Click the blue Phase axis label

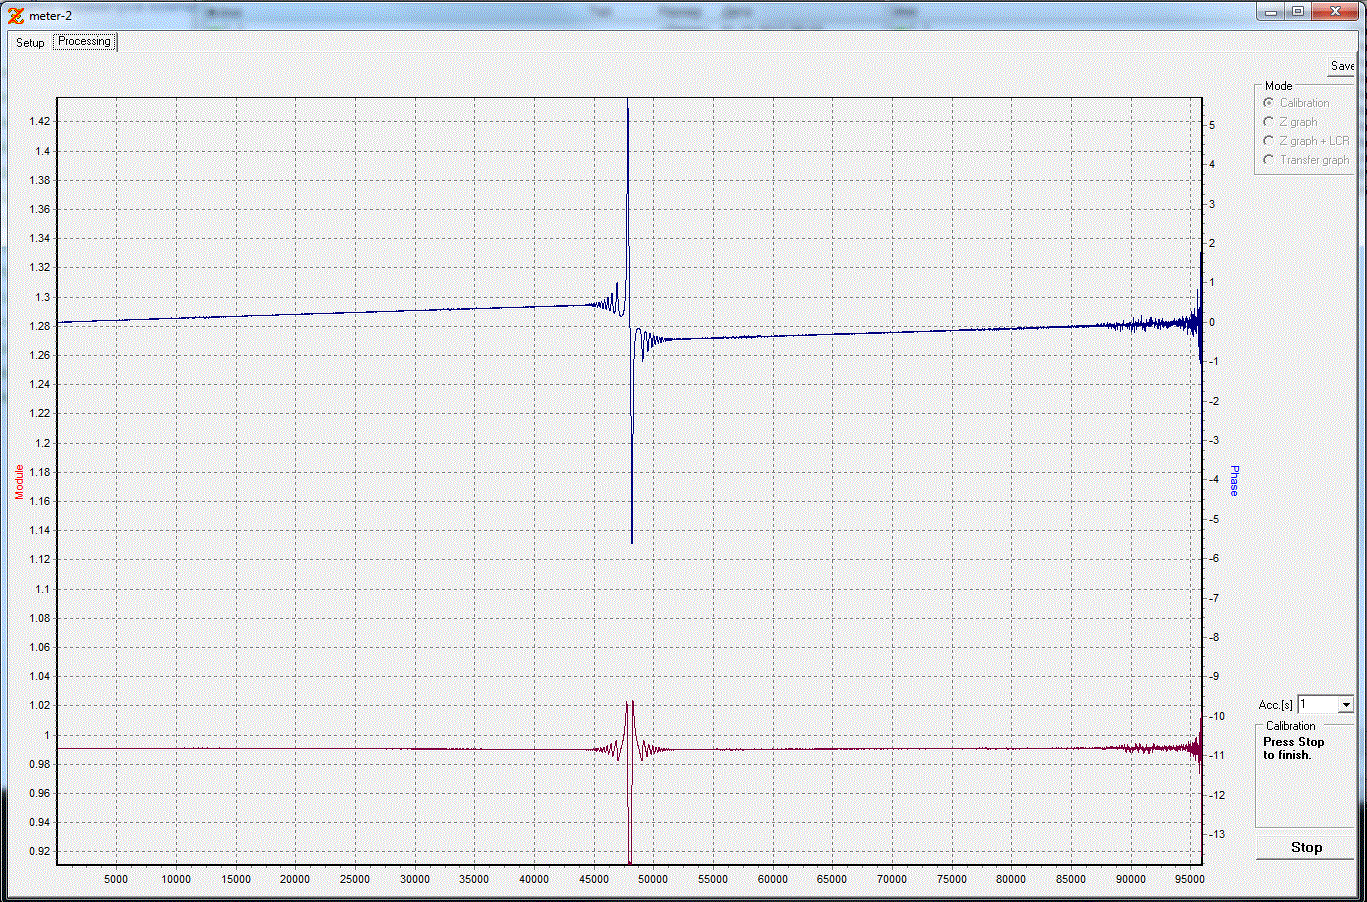(x=1234, y=480)
